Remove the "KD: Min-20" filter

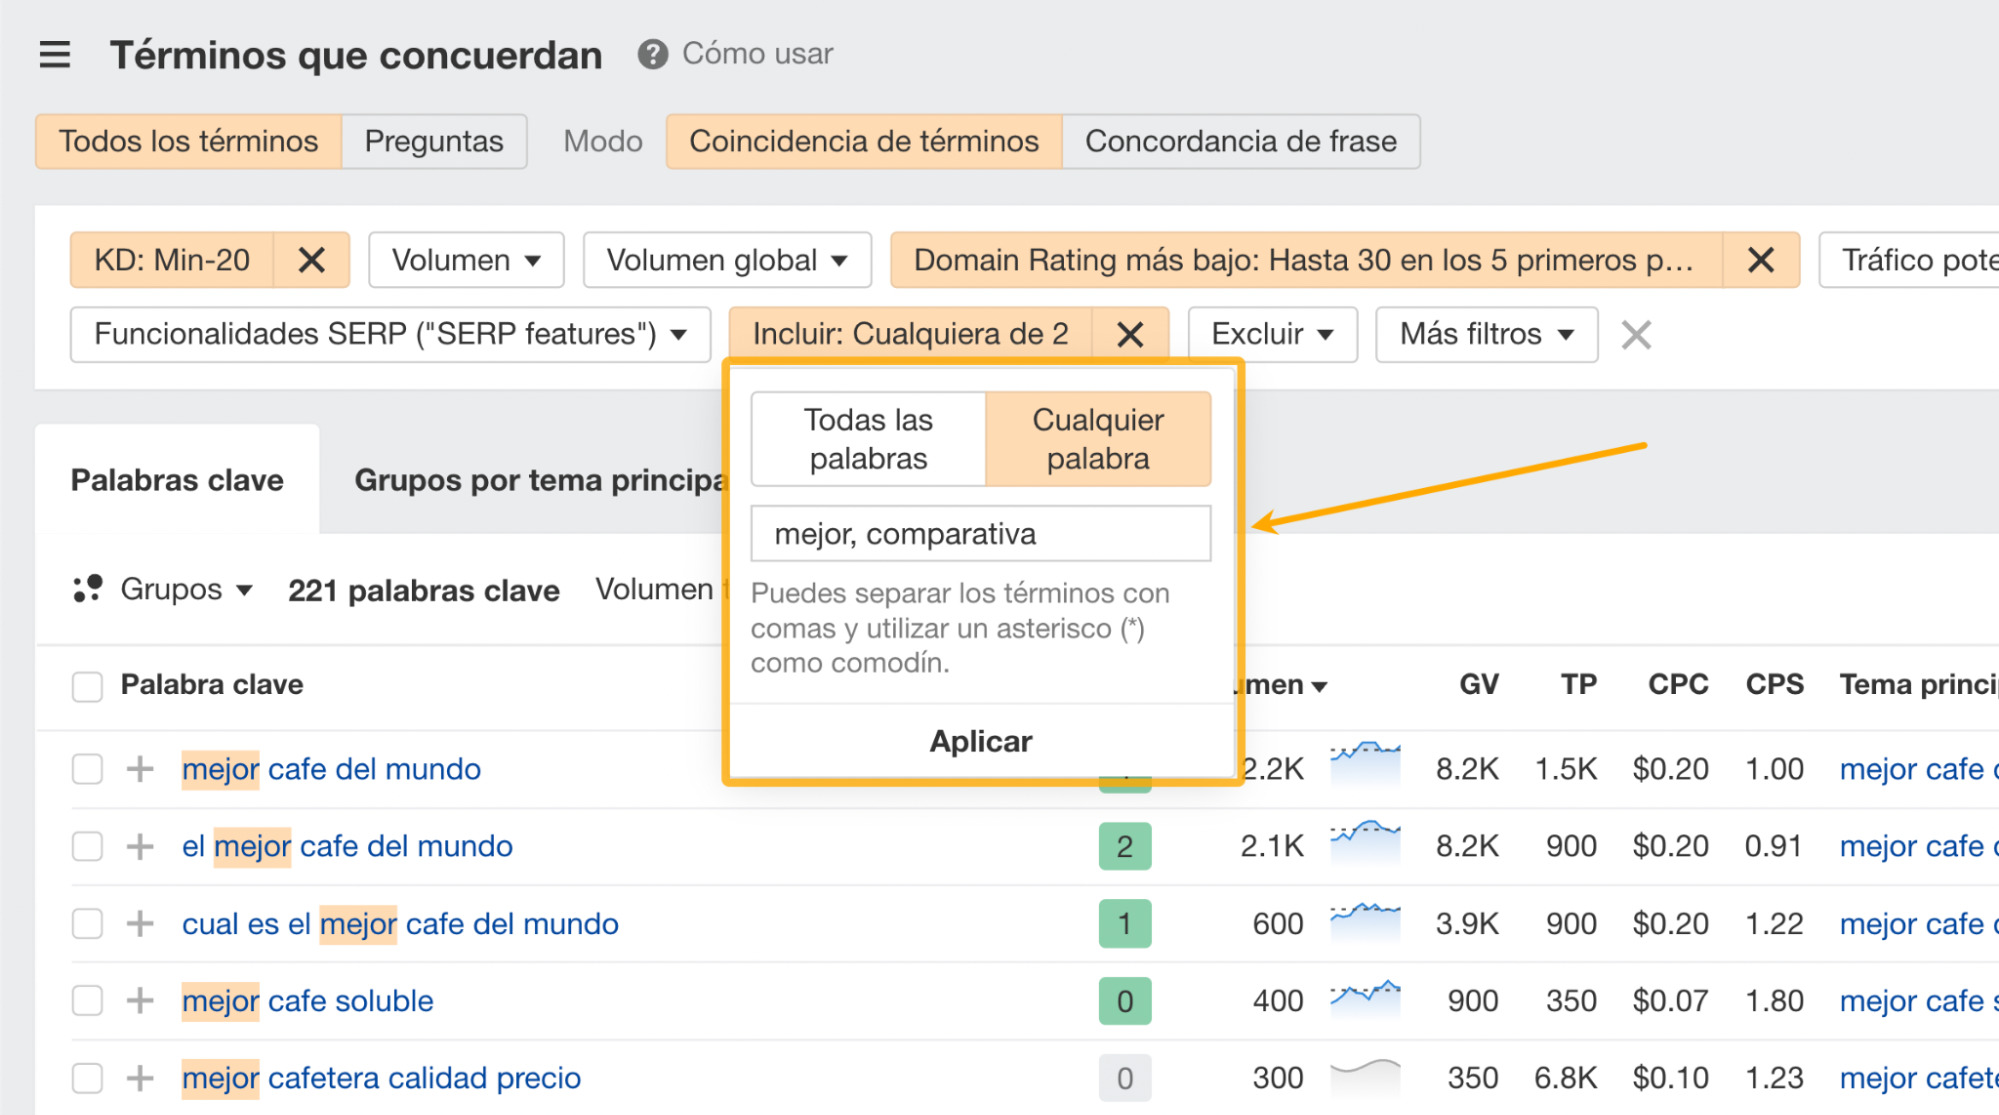click(x=312, y=260)
